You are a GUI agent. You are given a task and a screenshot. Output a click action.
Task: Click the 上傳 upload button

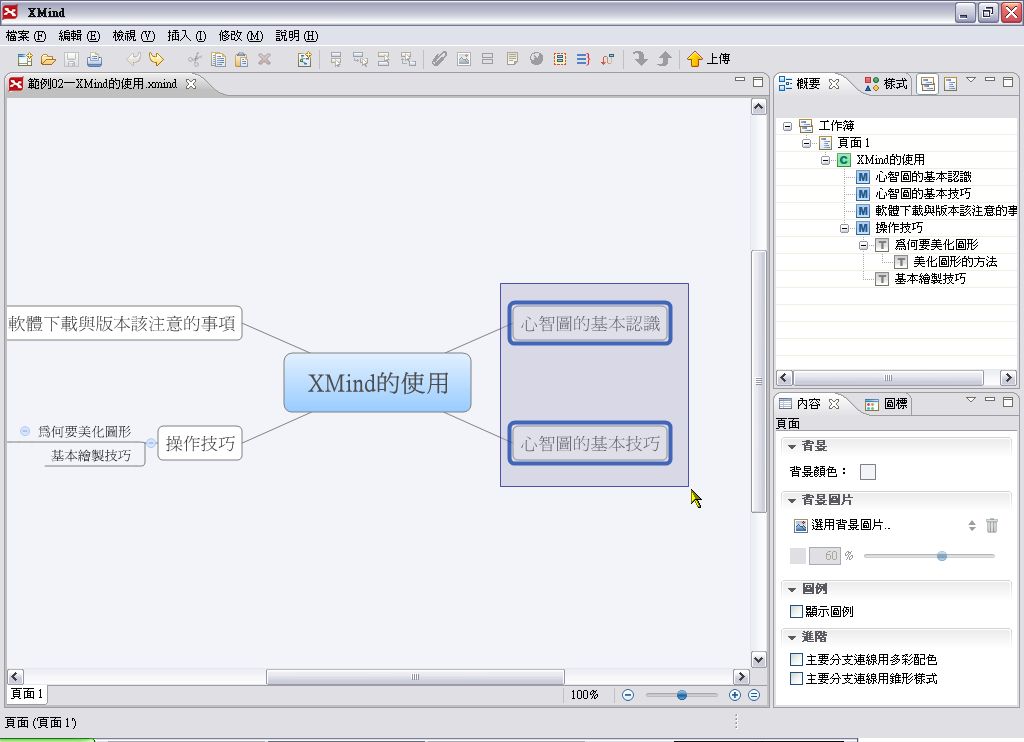pyautogui.click(x=709, y=59)
